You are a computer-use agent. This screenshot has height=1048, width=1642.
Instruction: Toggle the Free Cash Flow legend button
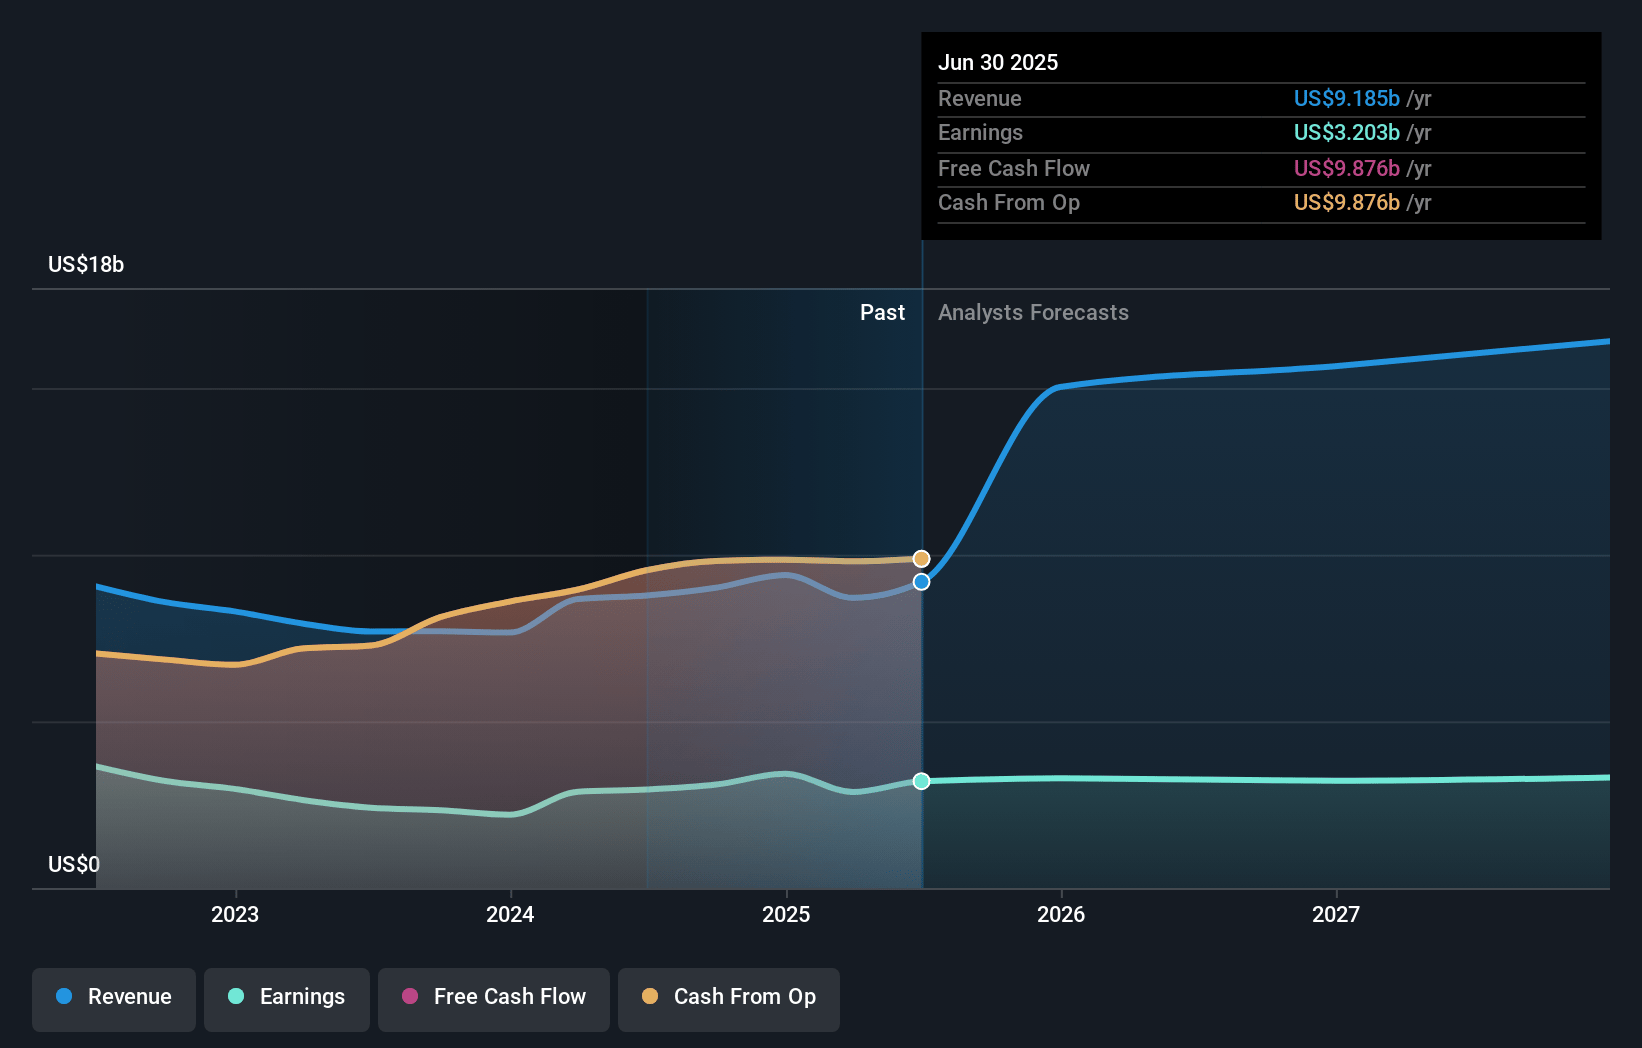[494, 999]
